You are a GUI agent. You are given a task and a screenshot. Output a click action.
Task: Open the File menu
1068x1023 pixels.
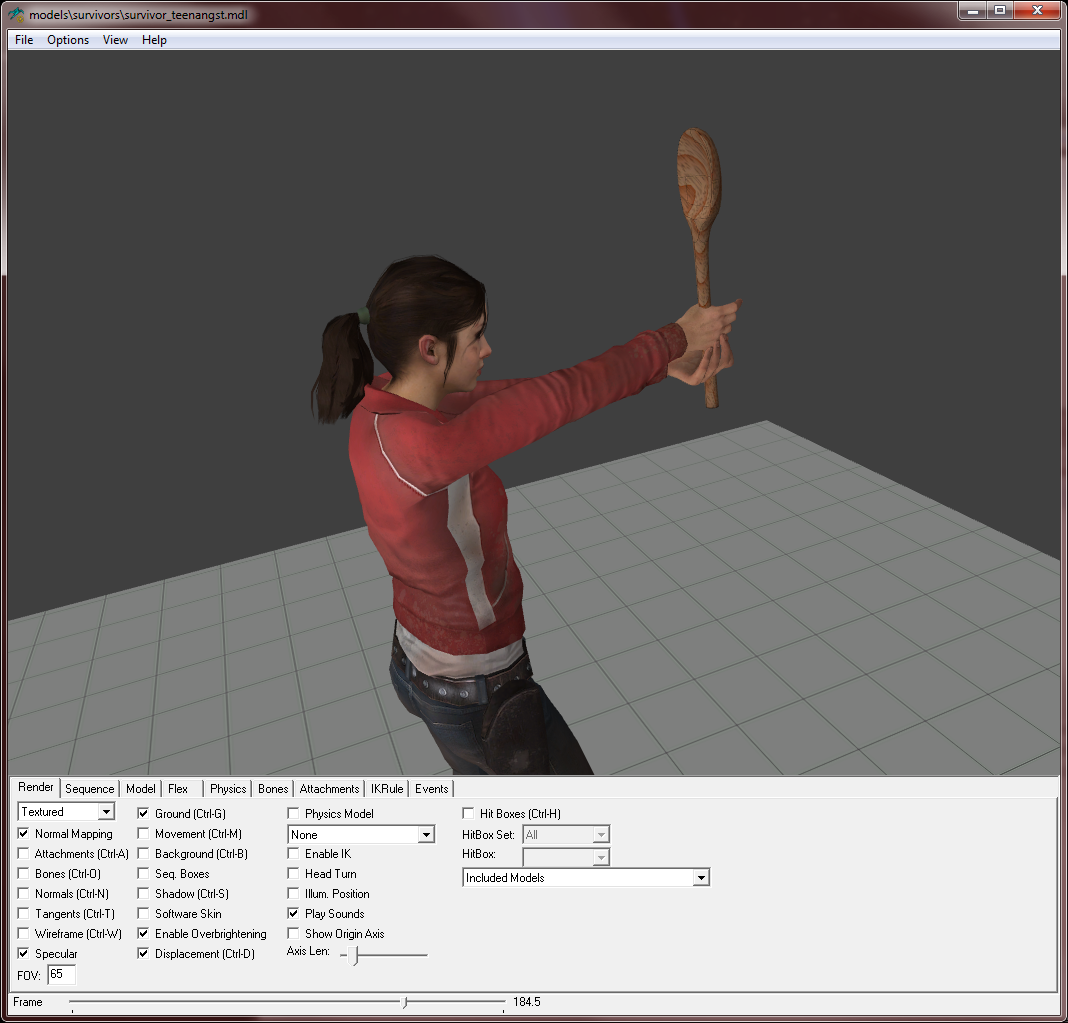coord(24,40)
